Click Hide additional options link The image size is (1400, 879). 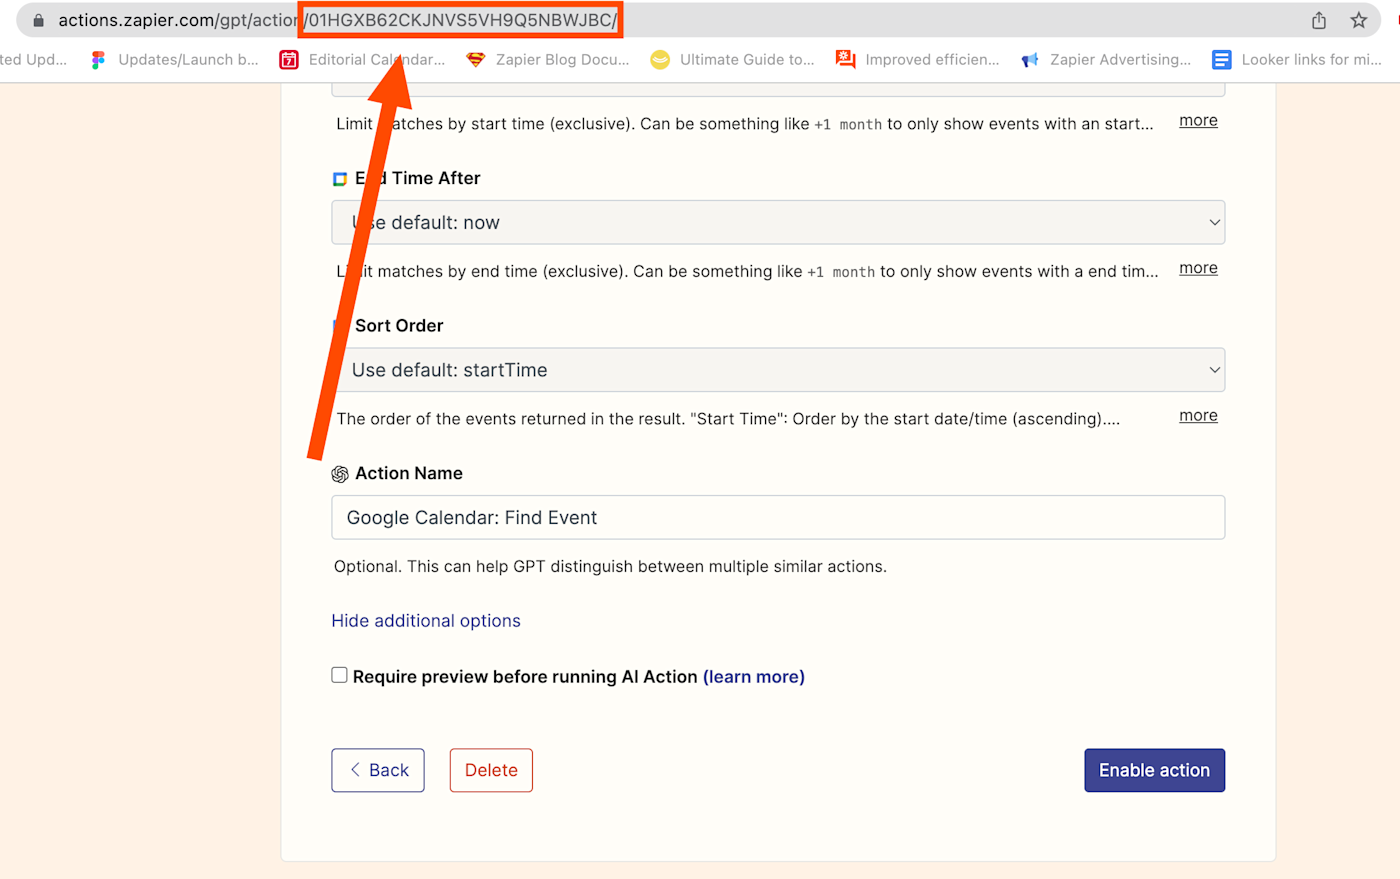click(426, 621)
